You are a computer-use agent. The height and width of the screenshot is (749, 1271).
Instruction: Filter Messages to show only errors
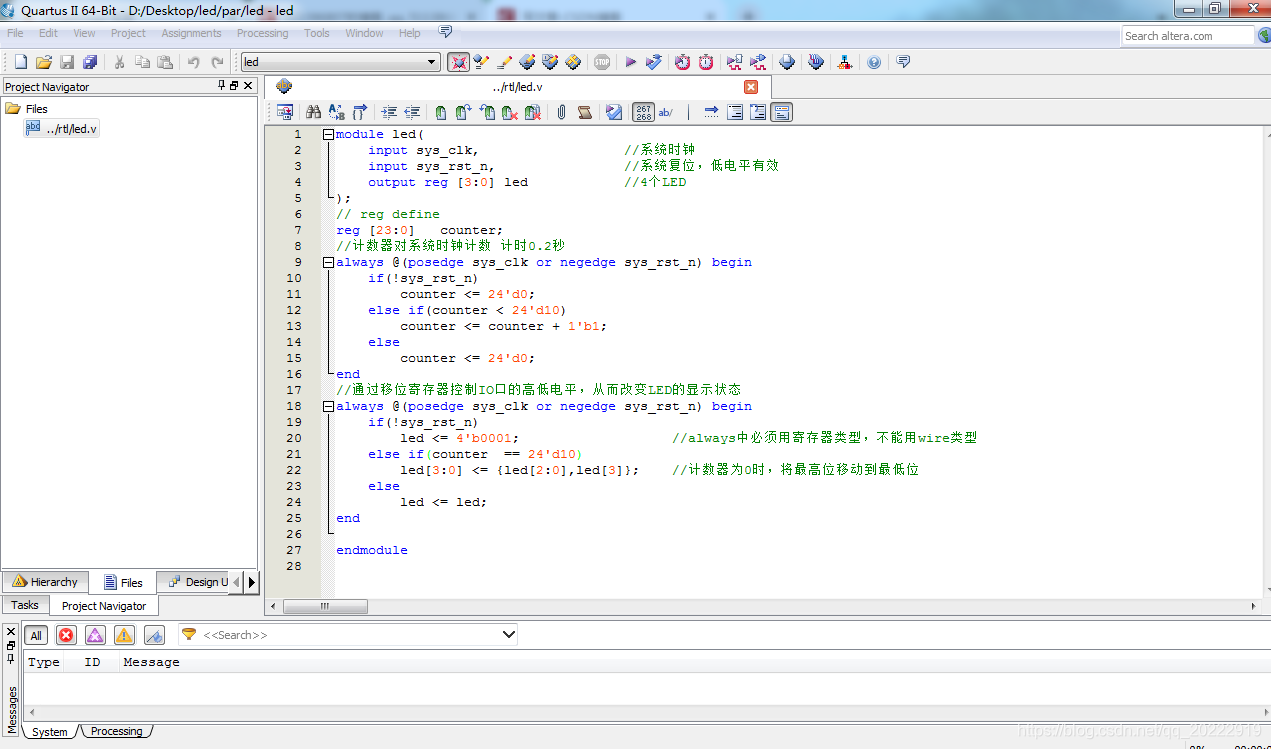pyautogui.click(x=67, y=635)
